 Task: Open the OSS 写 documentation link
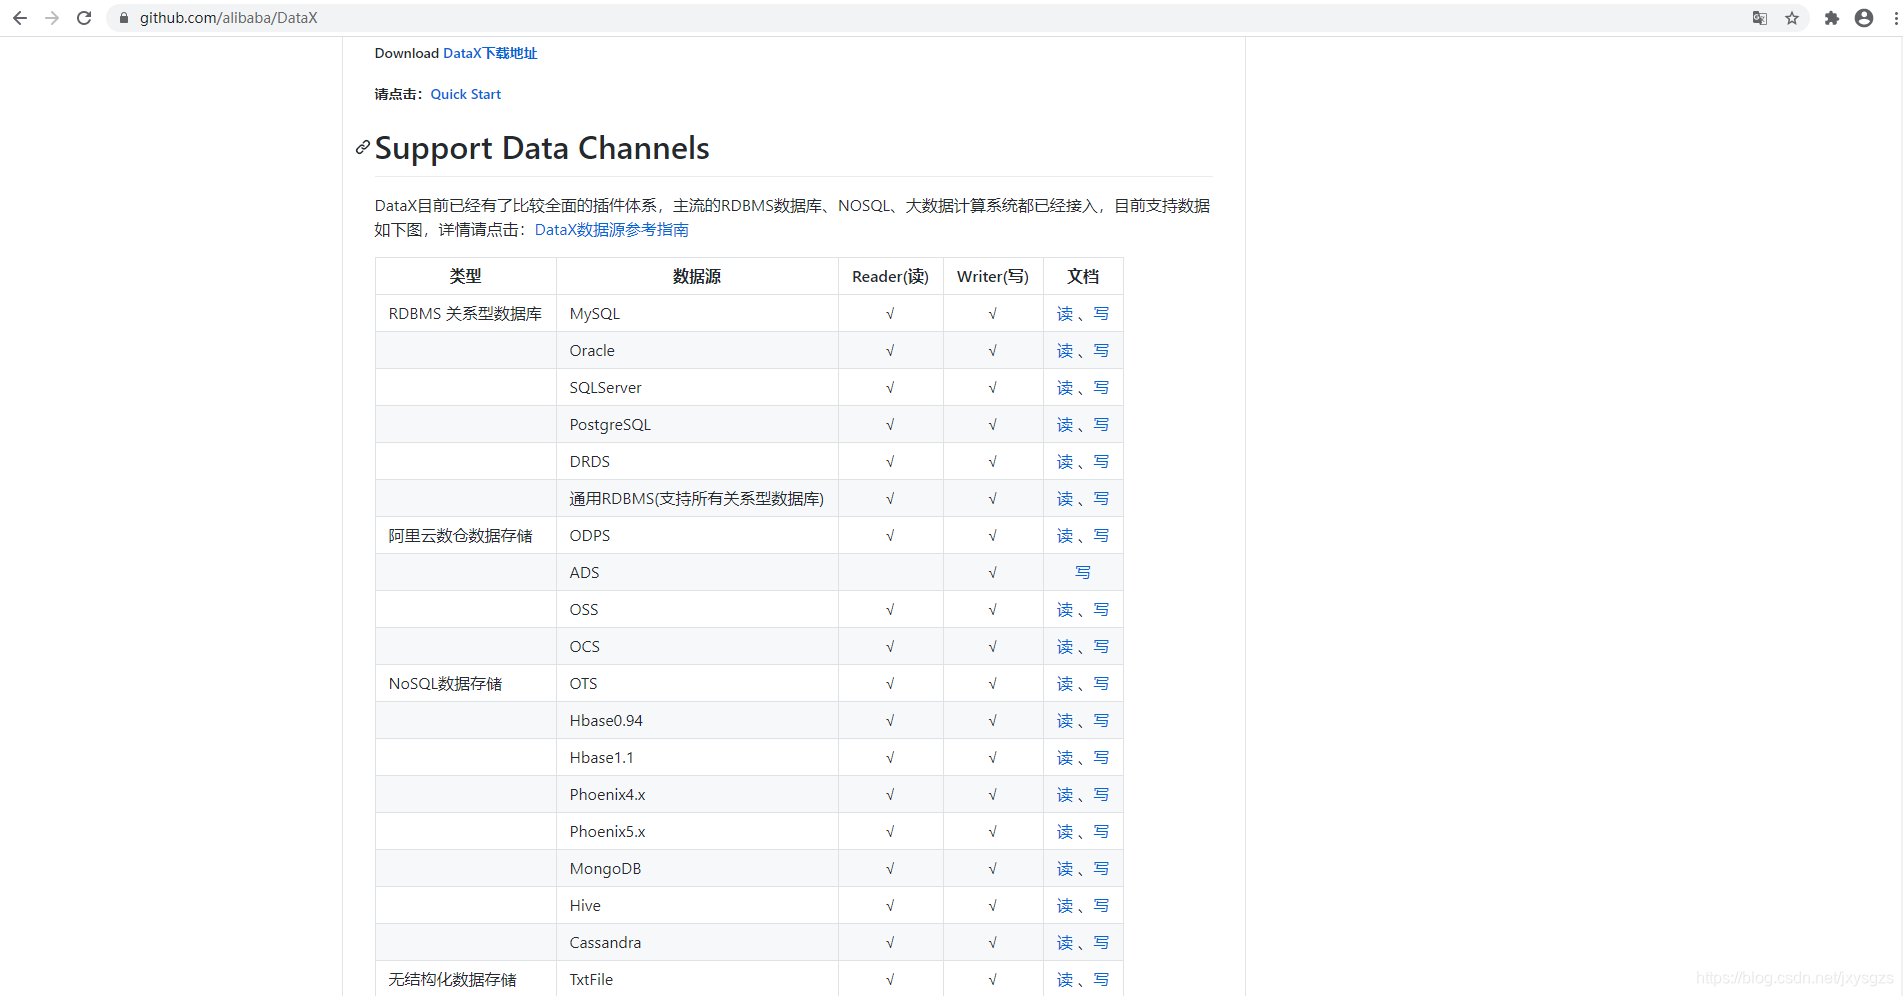(1101, 610)
